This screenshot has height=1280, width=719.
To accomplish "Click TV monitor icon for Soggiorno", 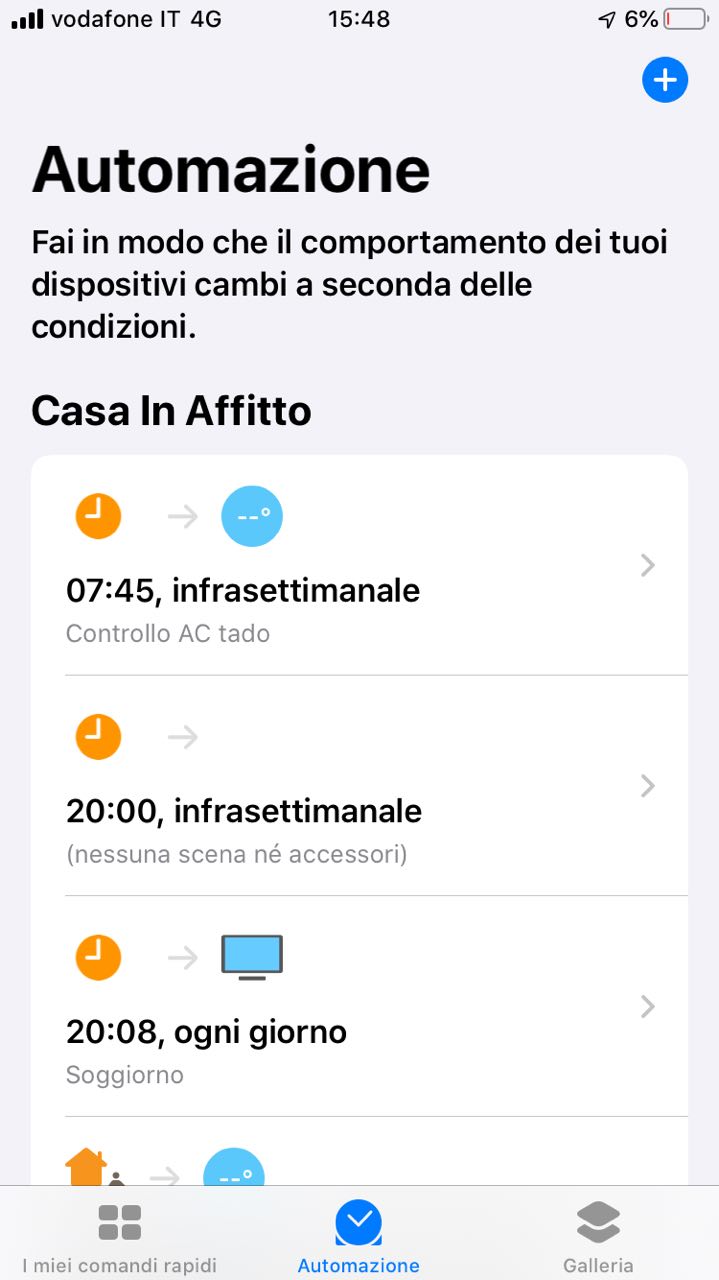I will 252,957.
